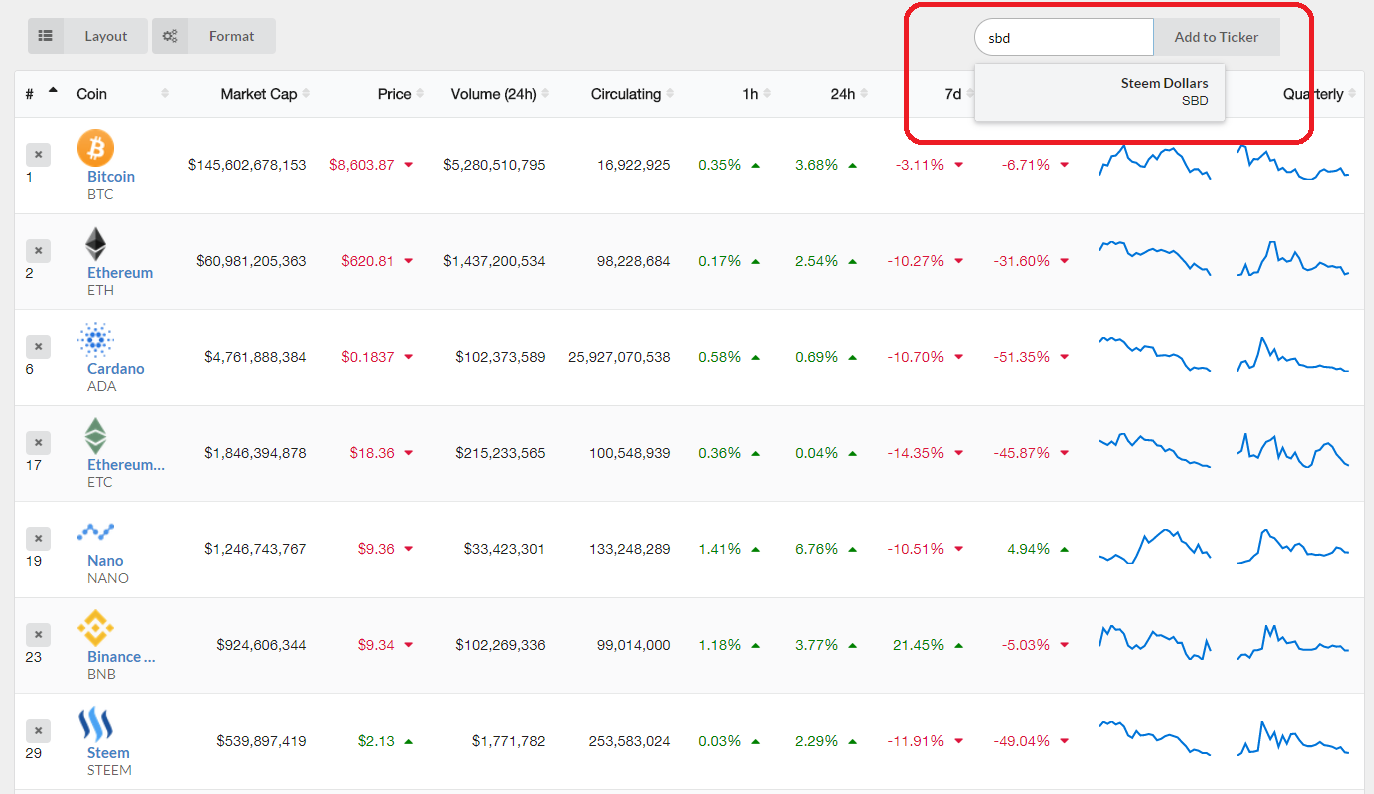This screenshot has height=794, width=1374.
Task: Select Steem Dollars SBD suggestion
Action: [x=1100, y=92]
